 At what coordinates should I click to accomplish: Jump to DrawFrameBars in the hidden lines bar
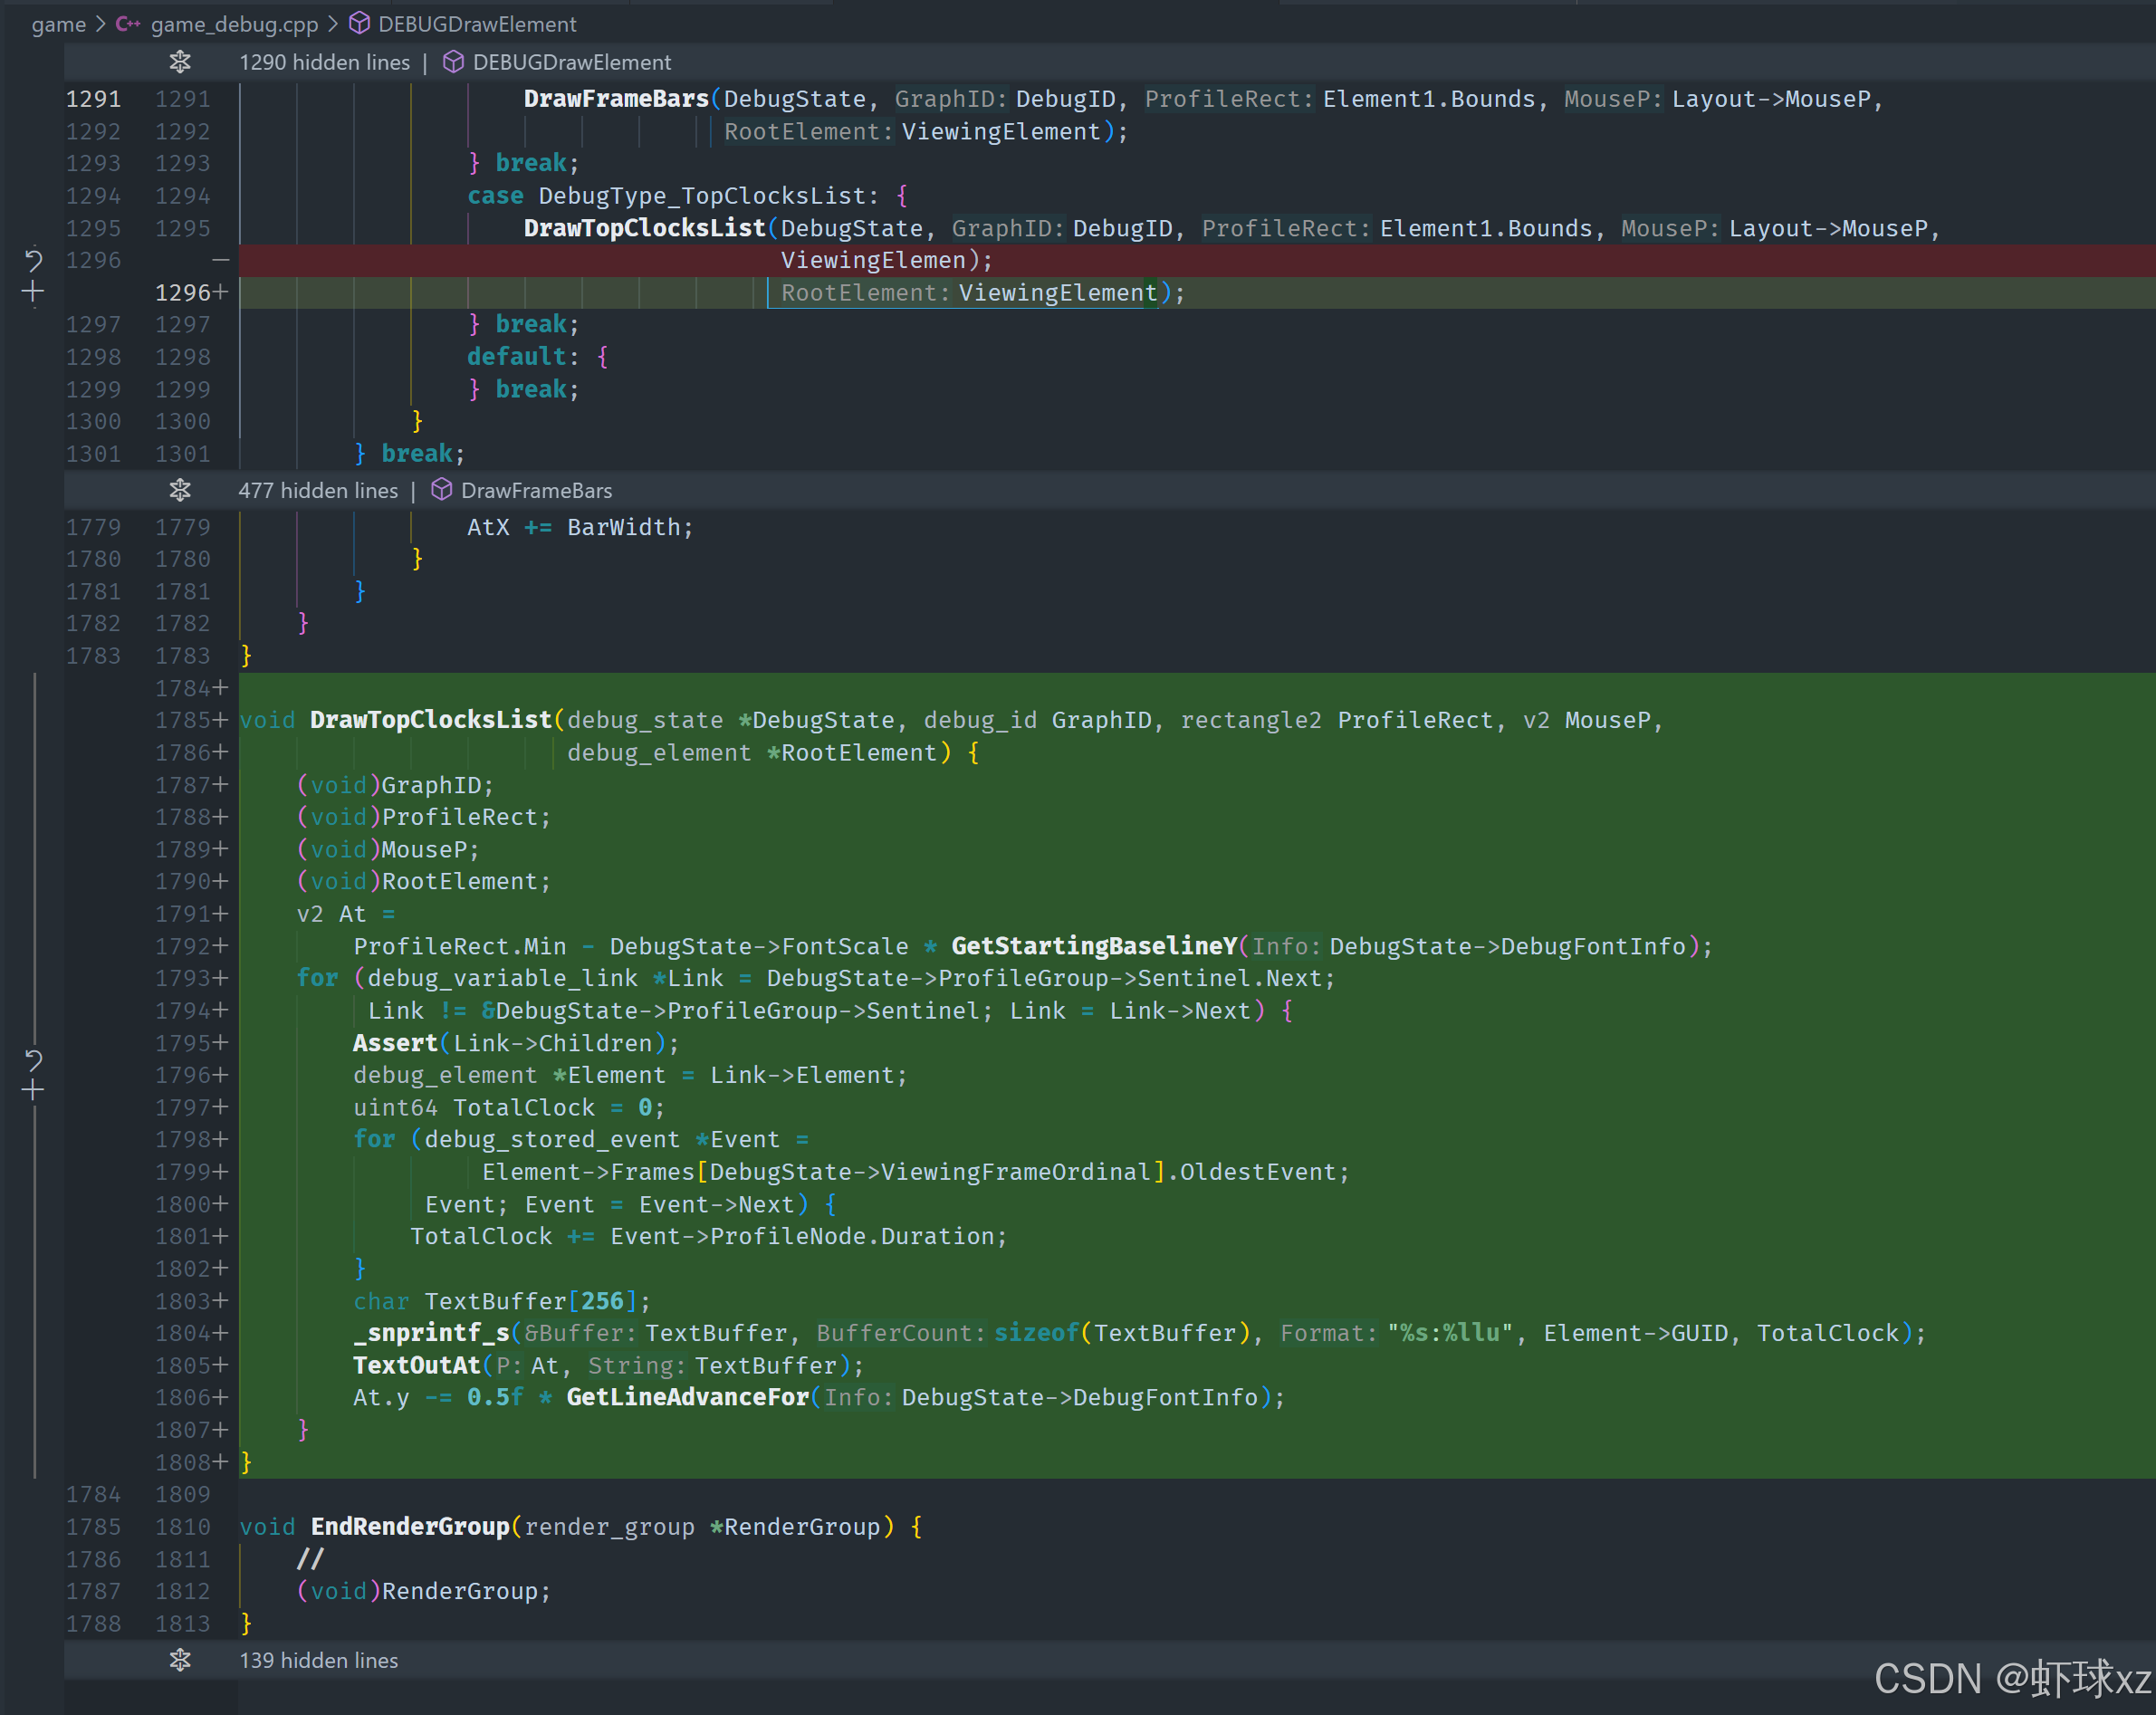(536, 490)
